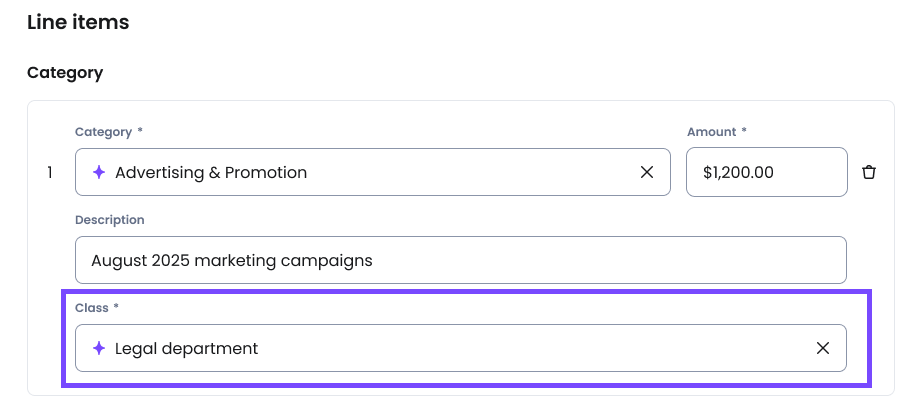This screenshot has height=405, width=911.
Task: Clear the Legal department class selection
Action: 823,348
